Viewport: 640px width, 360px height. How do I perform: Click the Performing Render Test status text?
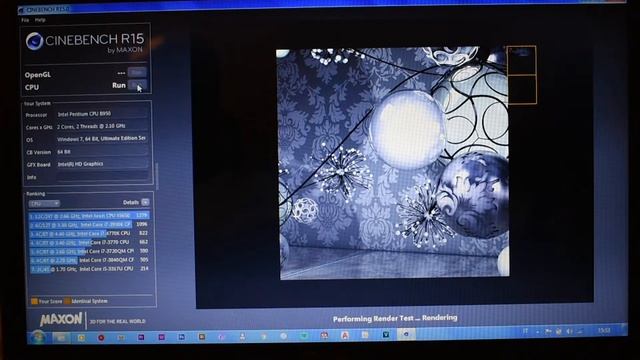[395, 318]
